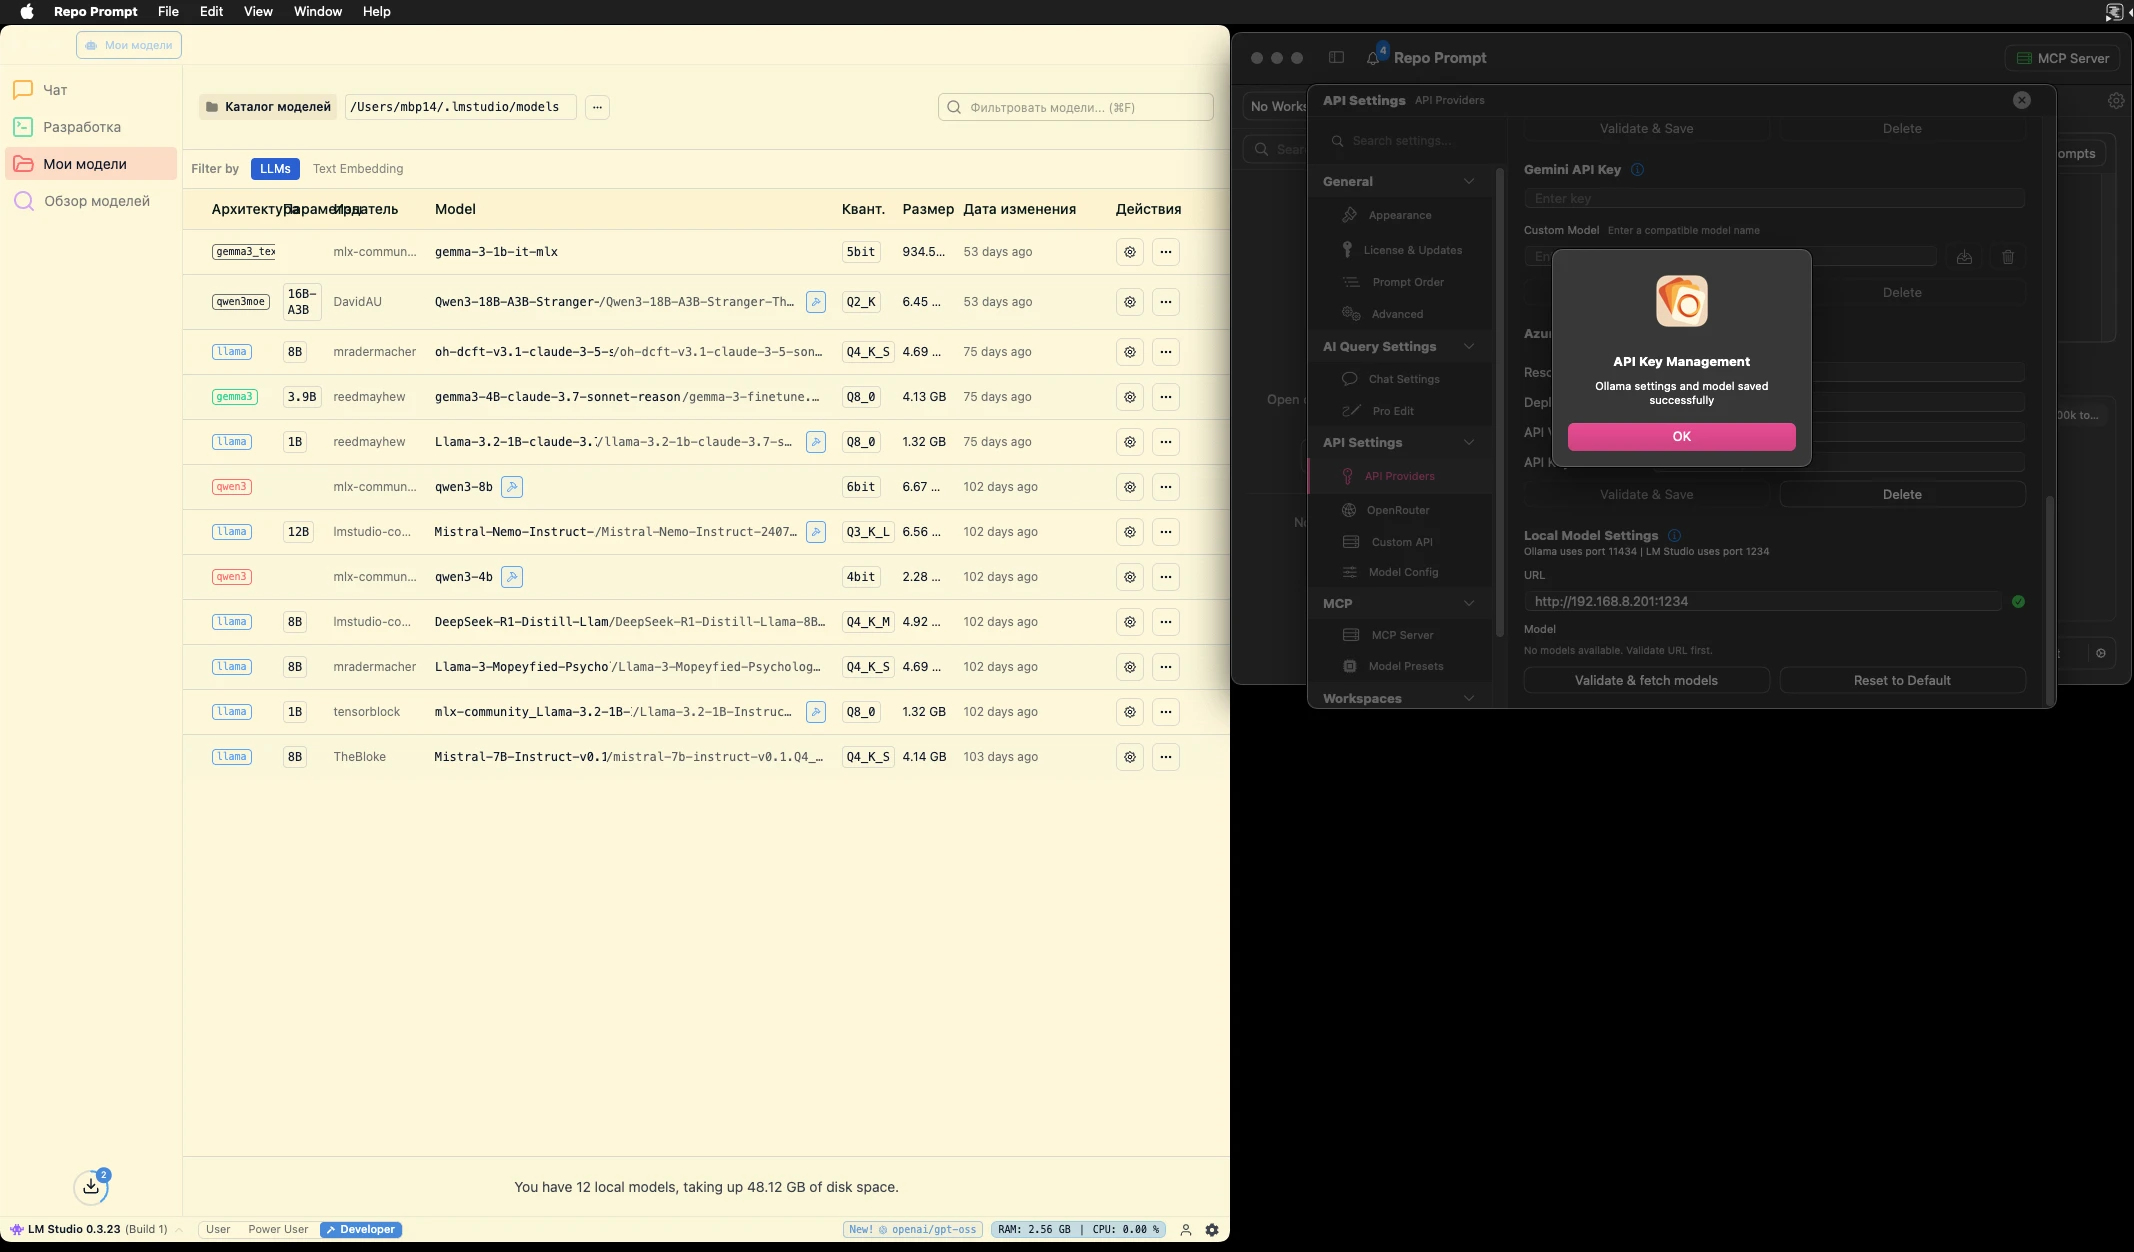Open the Window menu
The width and height of the screenshot is (2134, 1252).
(x=318, y=11)
